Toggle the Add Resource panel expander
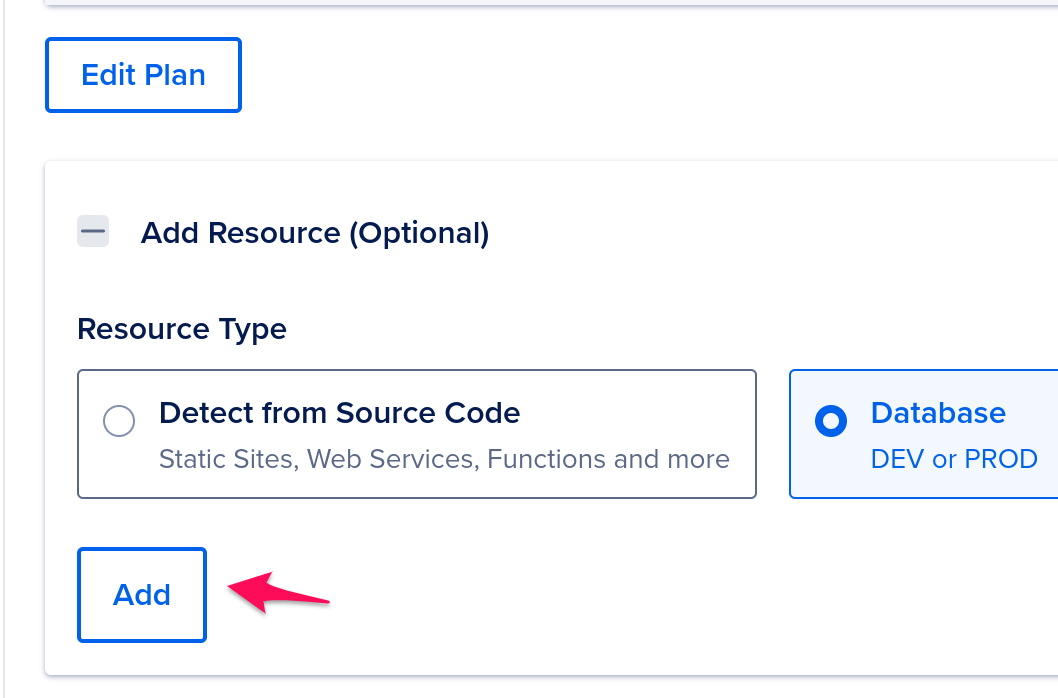The height and width of the screenshot is (698, 1058). click(93, 232)
